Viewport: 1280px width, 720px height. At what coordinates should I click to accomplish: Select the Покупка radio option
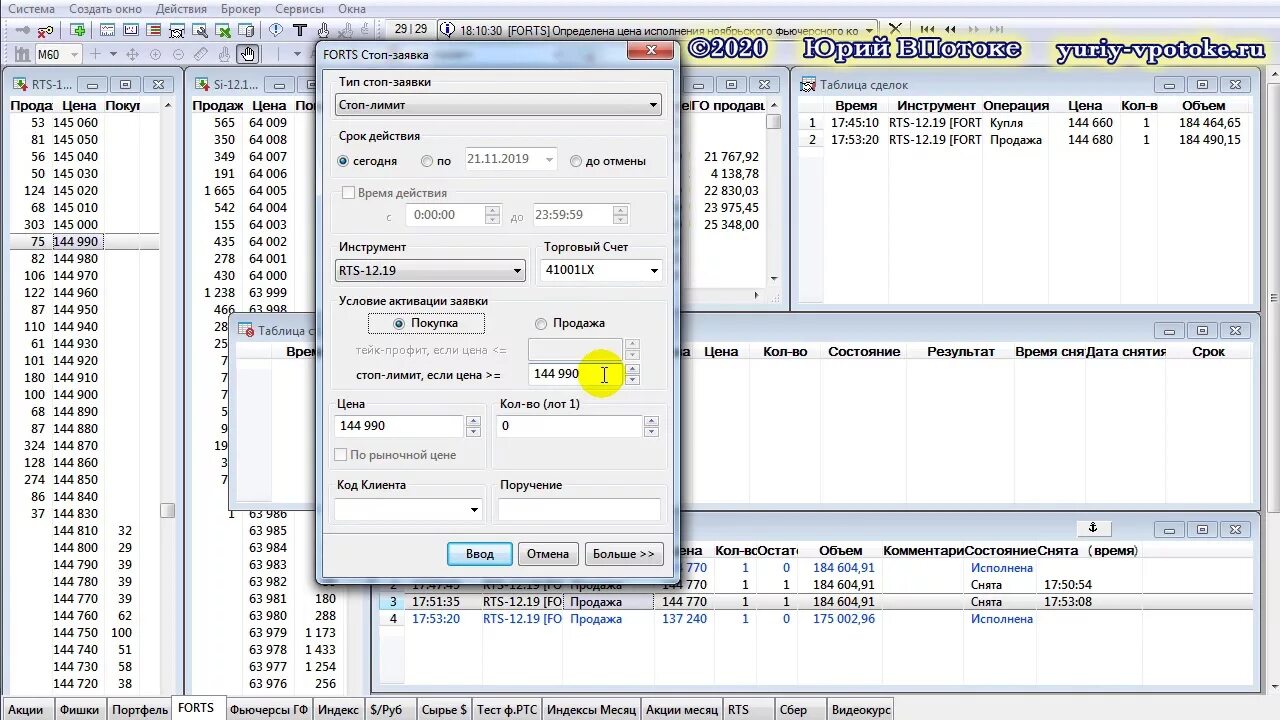[x=399, y=323]
